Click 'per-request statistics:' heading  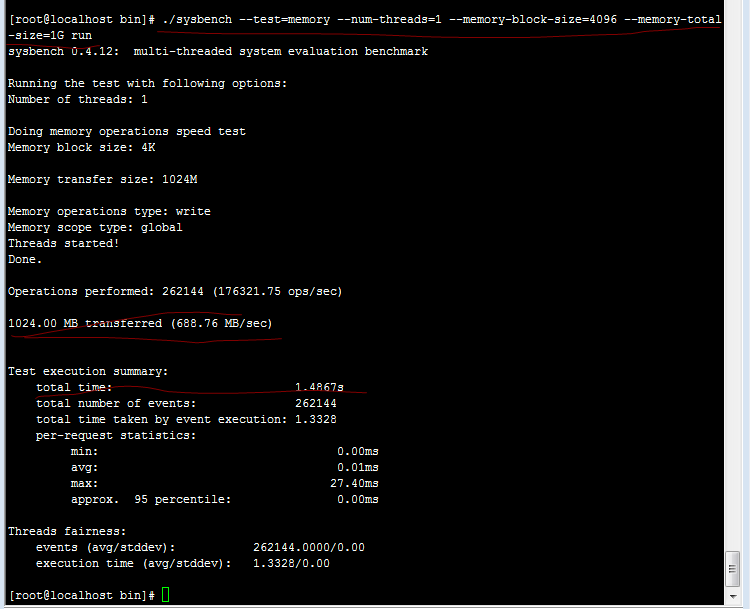116,435
